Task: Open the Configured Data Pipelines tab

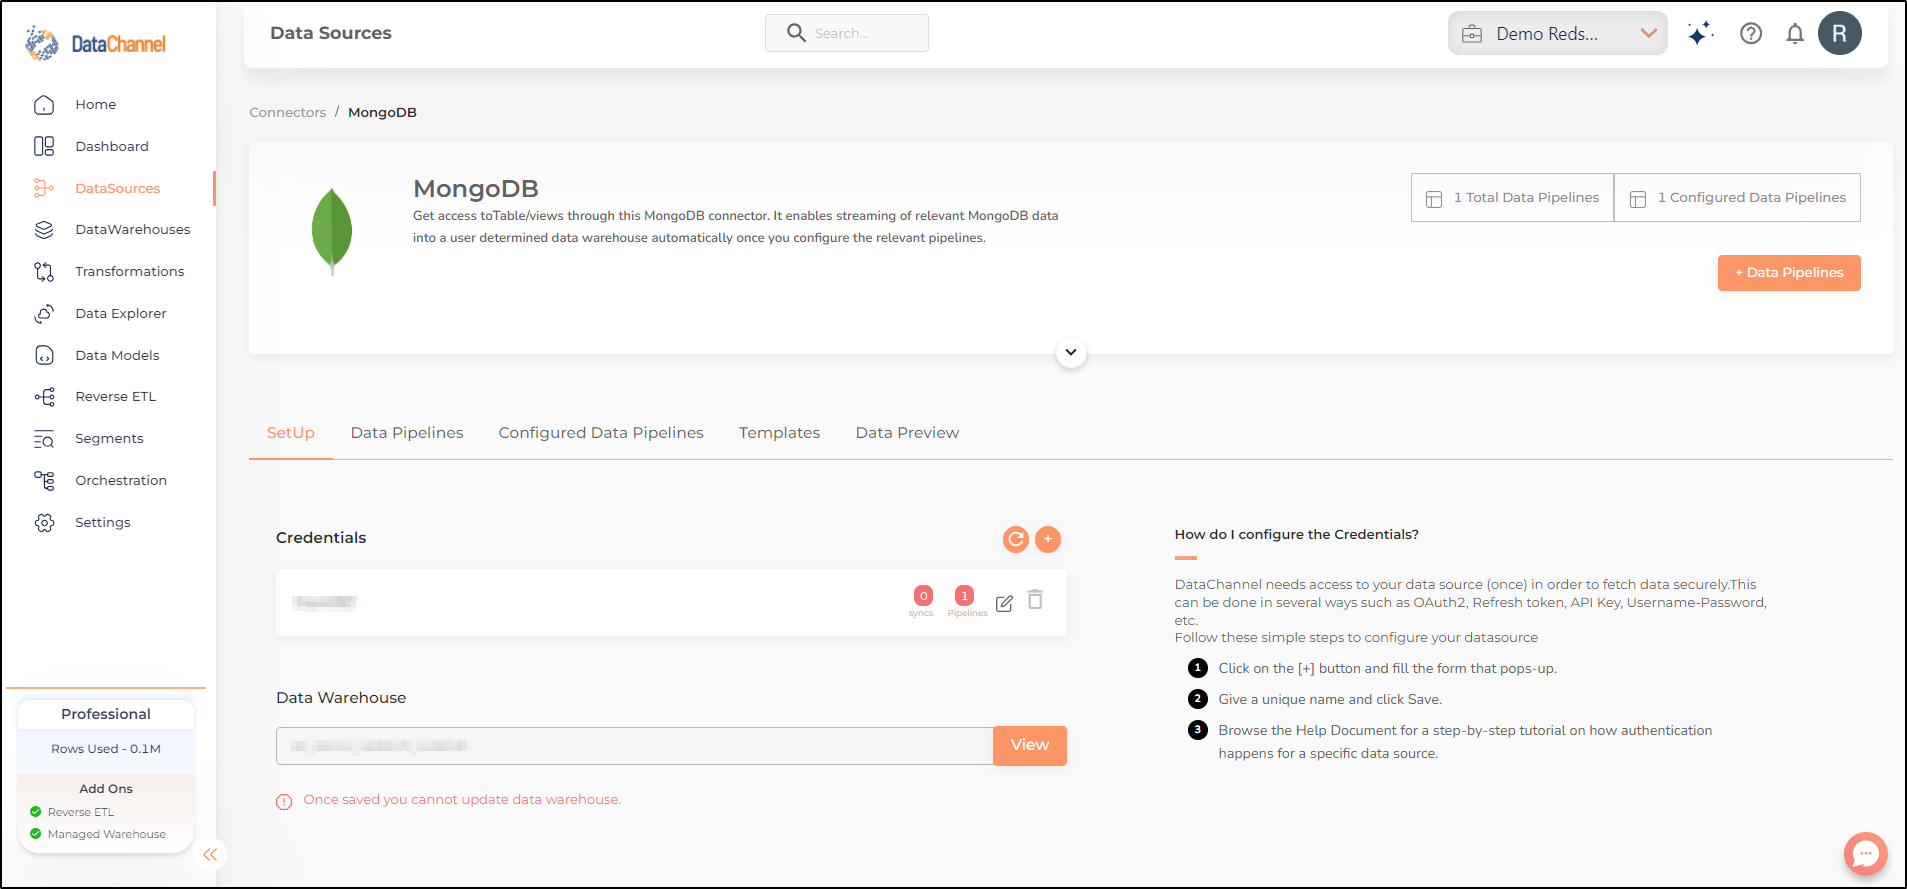Action: pos(601,433)
